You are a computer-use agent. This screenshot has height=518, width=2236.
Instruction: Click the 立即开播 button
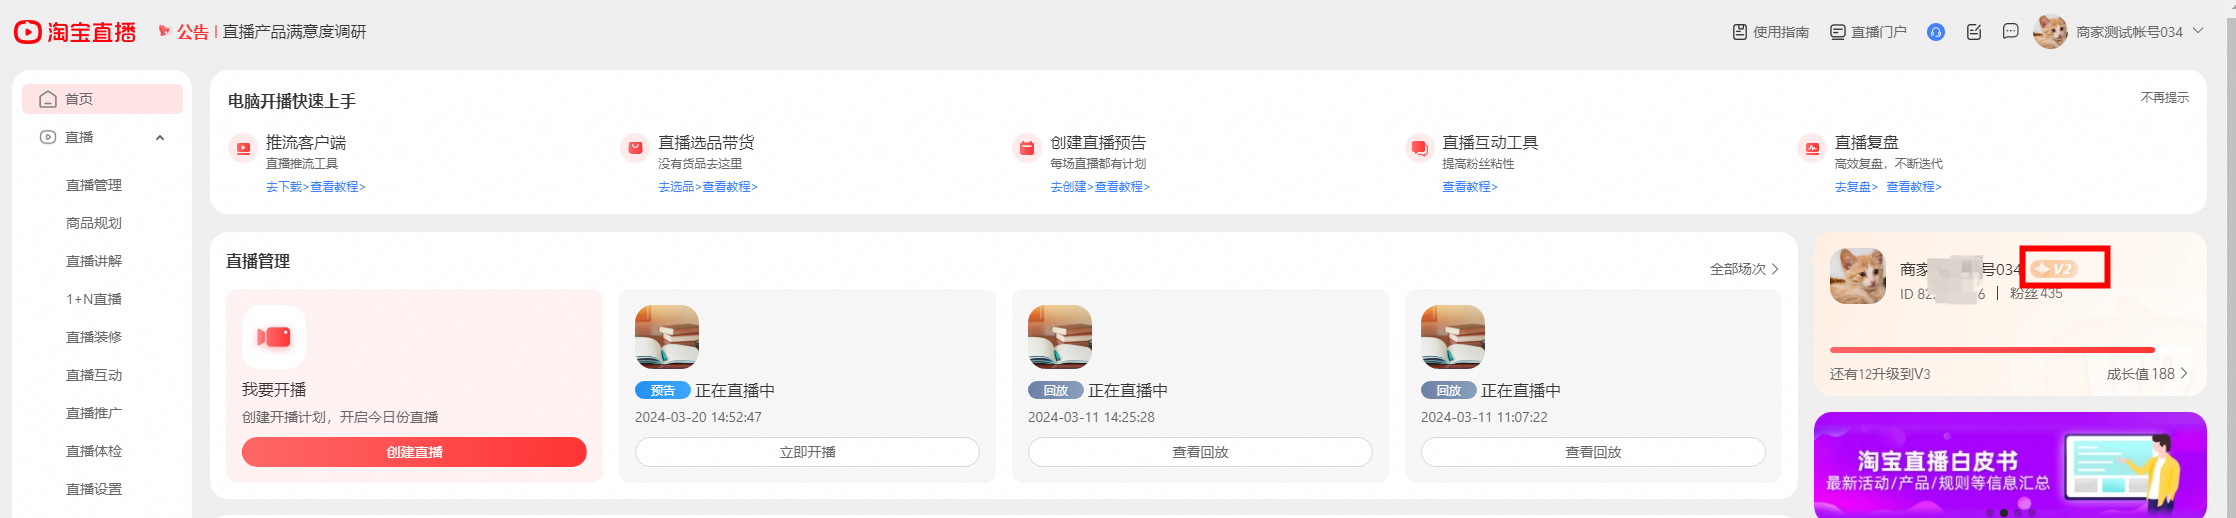(x=807, y=452)
